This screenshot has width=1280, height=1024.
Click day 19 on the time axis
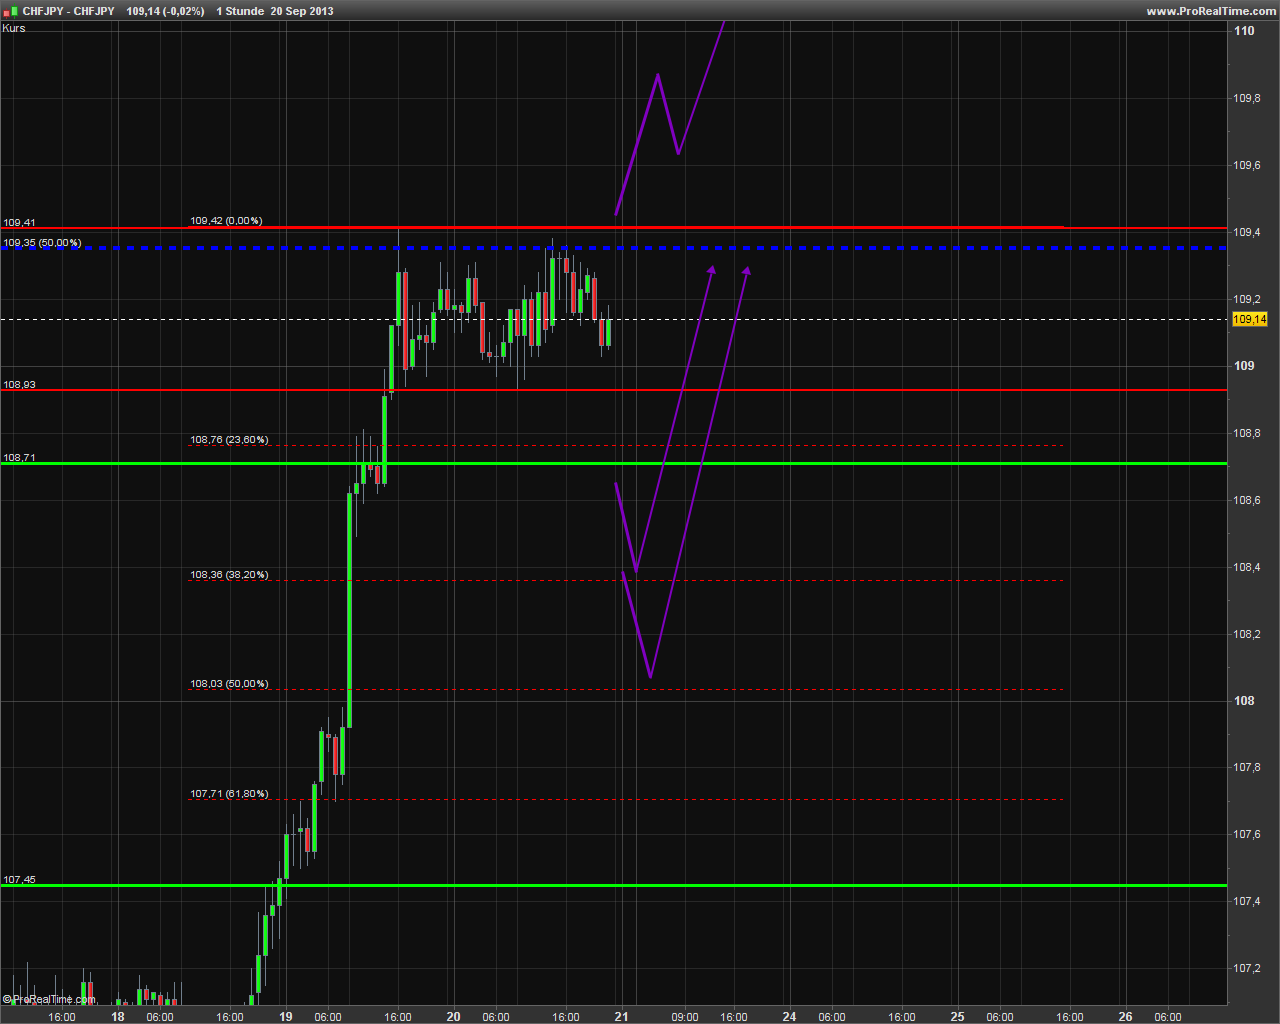(x=286, y=1017)
